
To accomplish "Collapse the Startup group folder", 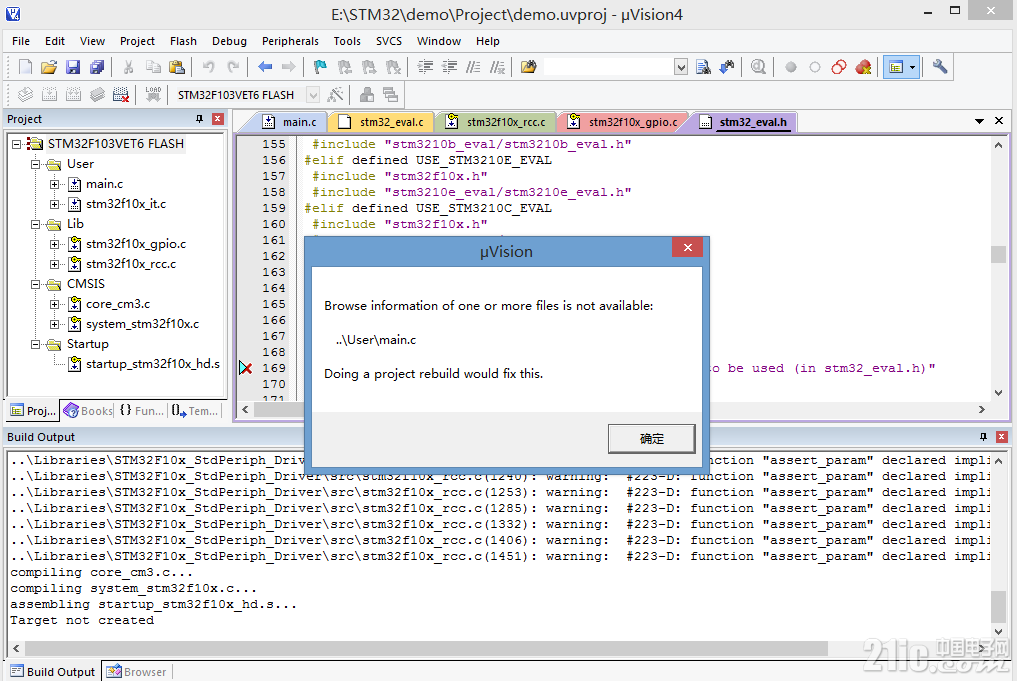I will pos(36,344).
